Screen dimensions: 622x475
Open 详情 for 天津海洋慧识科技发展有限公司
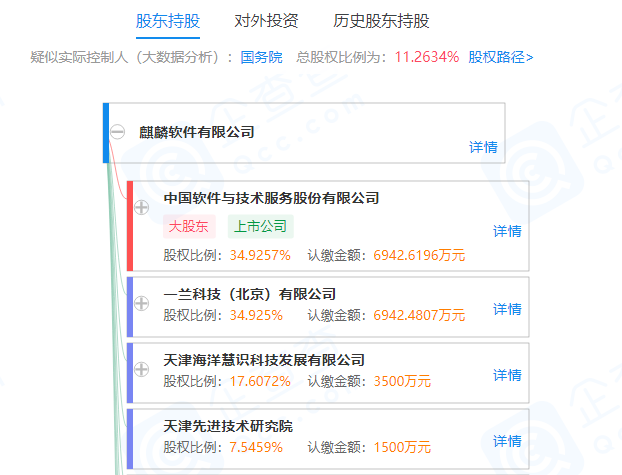pyautogui.click(x=507, y=375)
